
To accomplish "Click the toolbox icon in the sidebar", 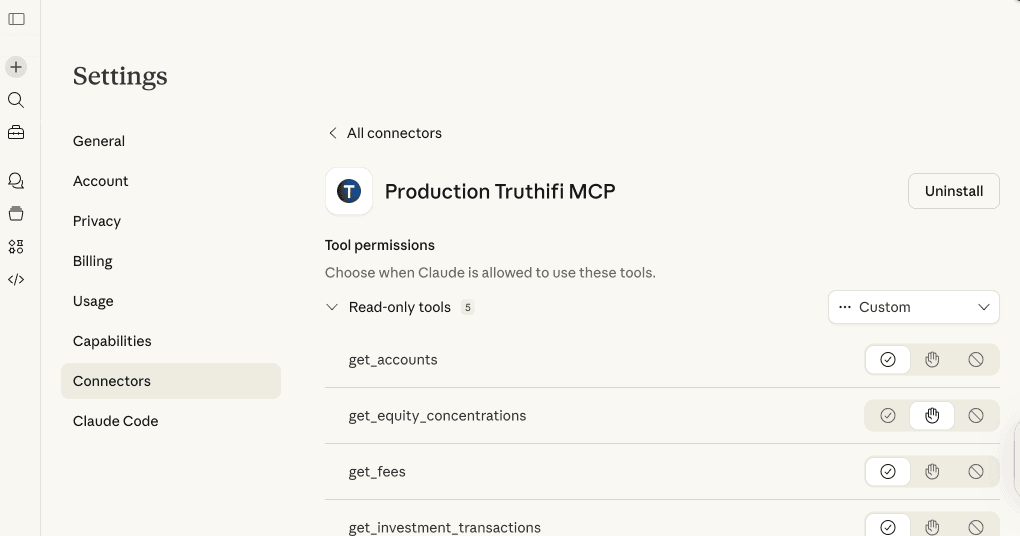I will pos(16,132).
